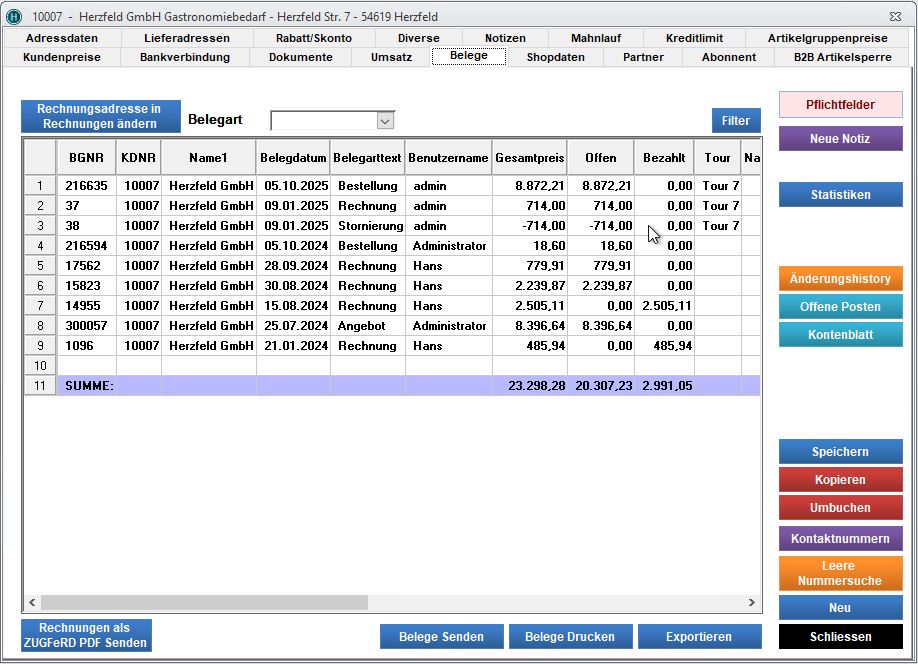Screen dimensions: 918x664
Task: Select row with BGNR 300057
Action: (x=86, y=326)
